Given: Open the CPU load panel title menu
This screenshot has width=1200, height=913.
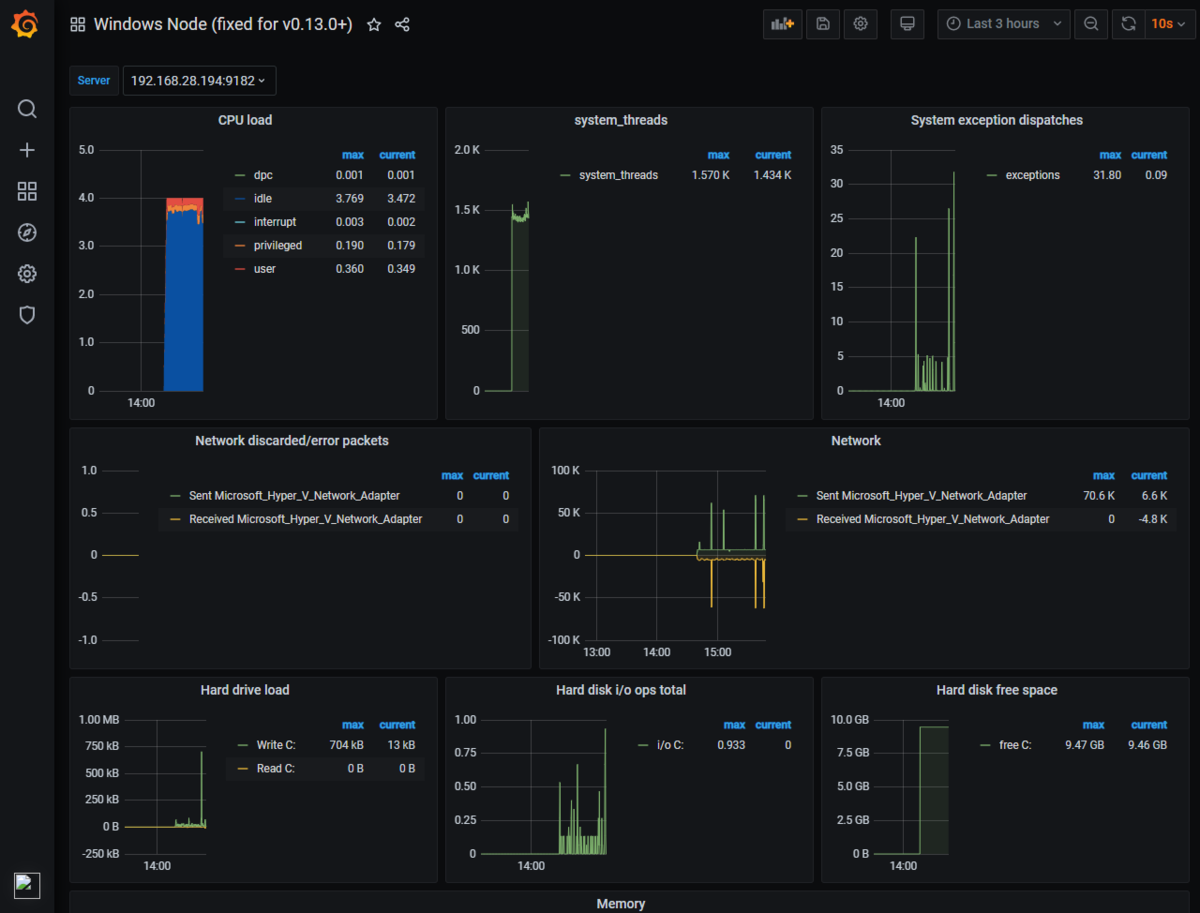Looking at the screenshot, I should point(245,120).
